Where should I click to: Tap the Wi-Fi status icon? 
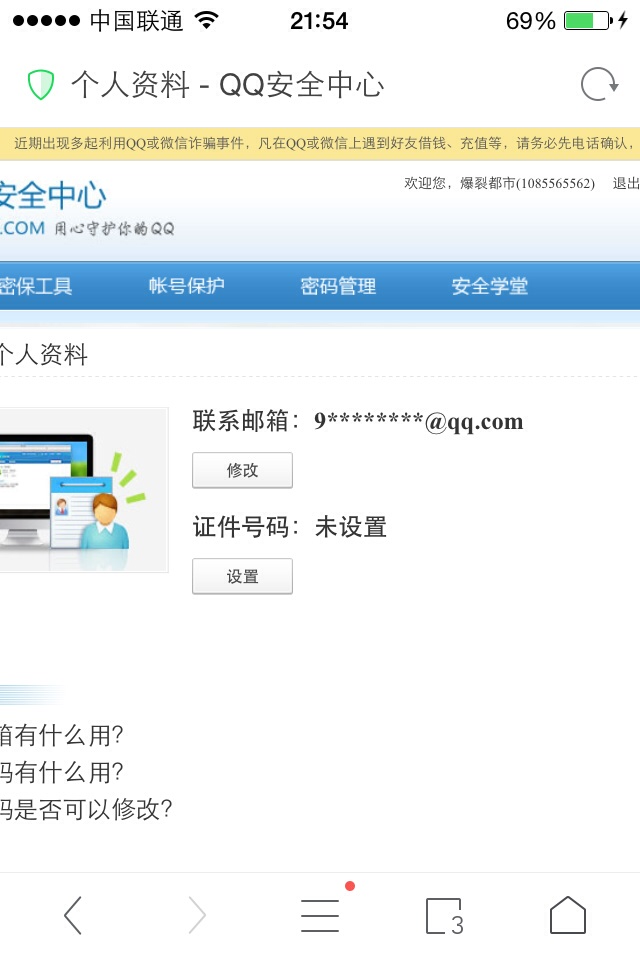[207, 20]
